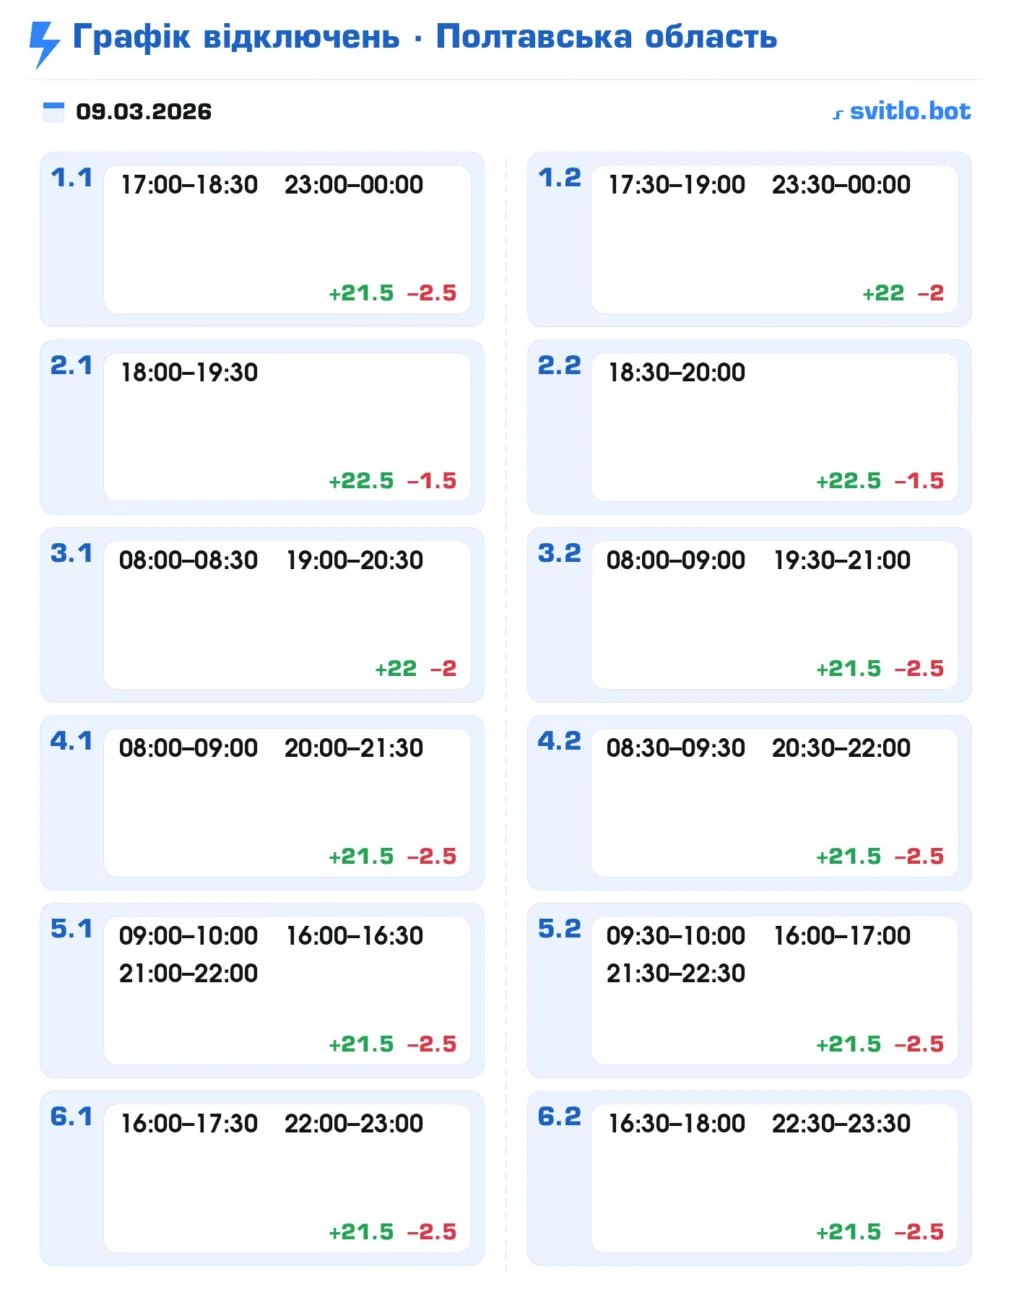Screen dimensions: 1011x1300
Task: Click the 18:30–20:00 slot in queue 2.2
Action: pyautogui.click(x=677, y=373)
